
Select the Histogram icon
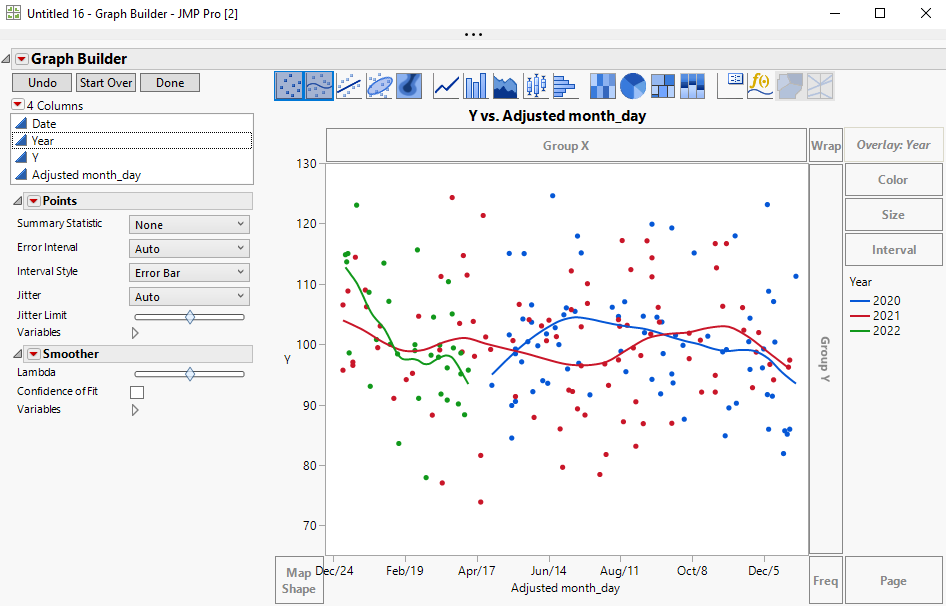(x=566, y=86)
